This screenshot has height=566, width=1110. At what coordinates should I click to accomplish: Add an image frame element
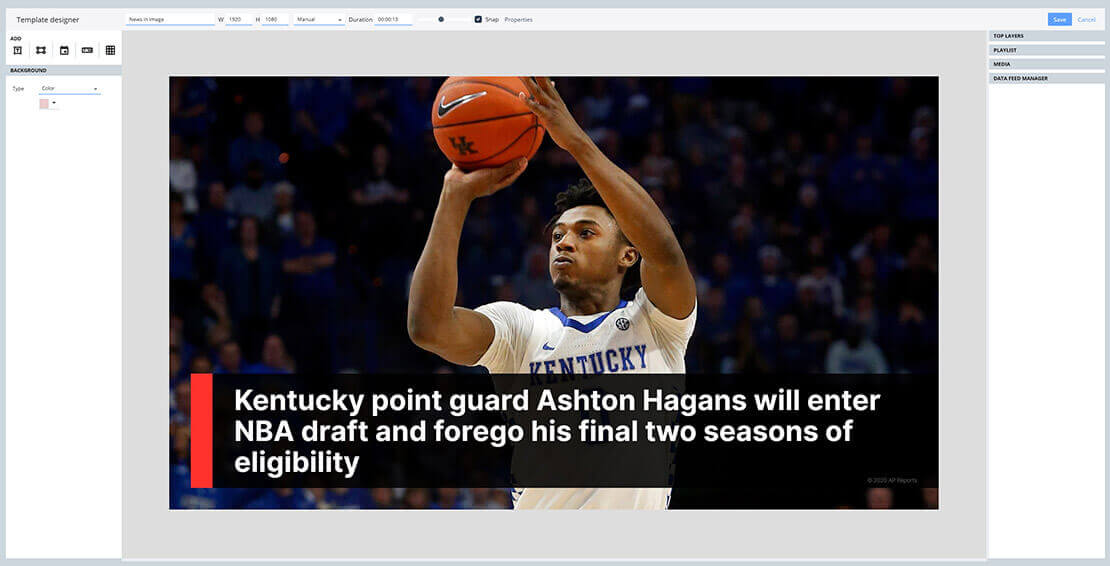(41, 50)
